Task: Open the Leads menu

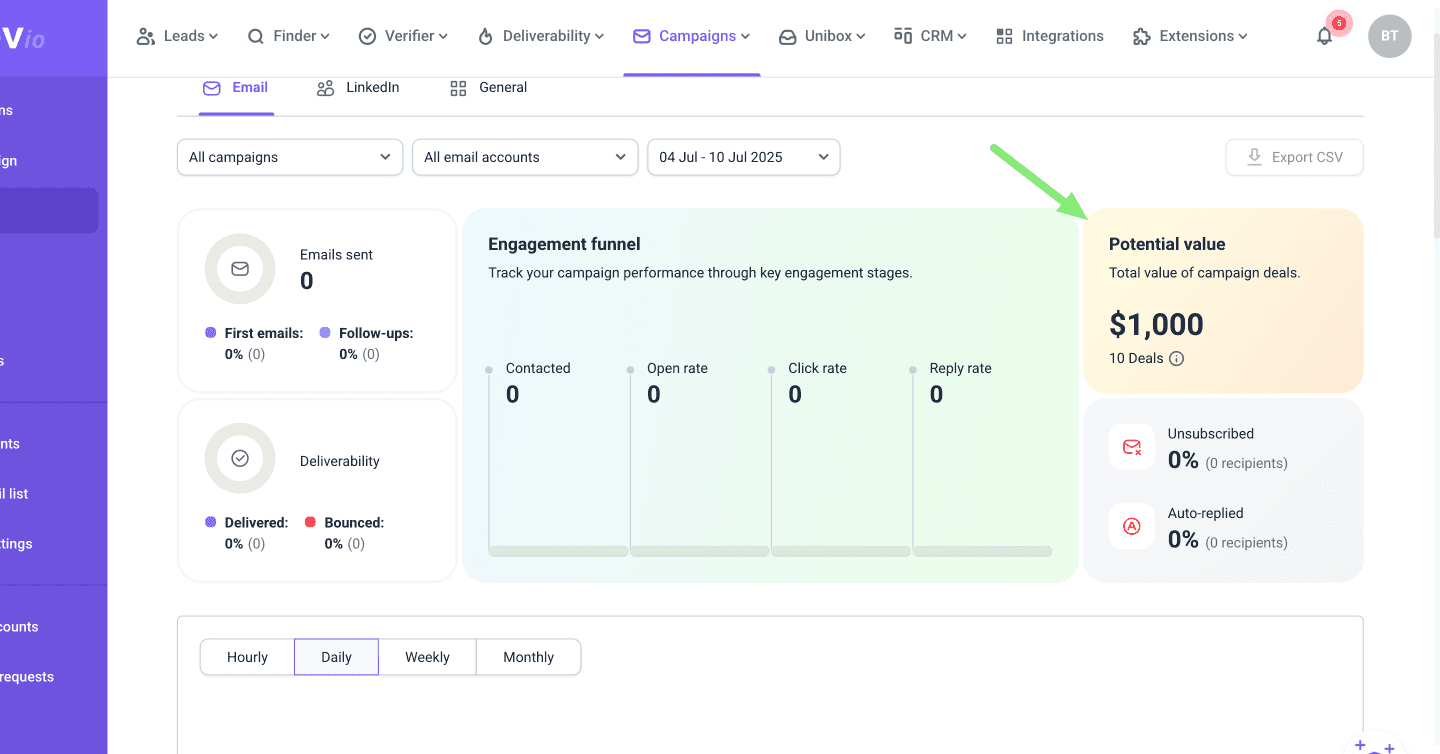Action: point(177,36)
